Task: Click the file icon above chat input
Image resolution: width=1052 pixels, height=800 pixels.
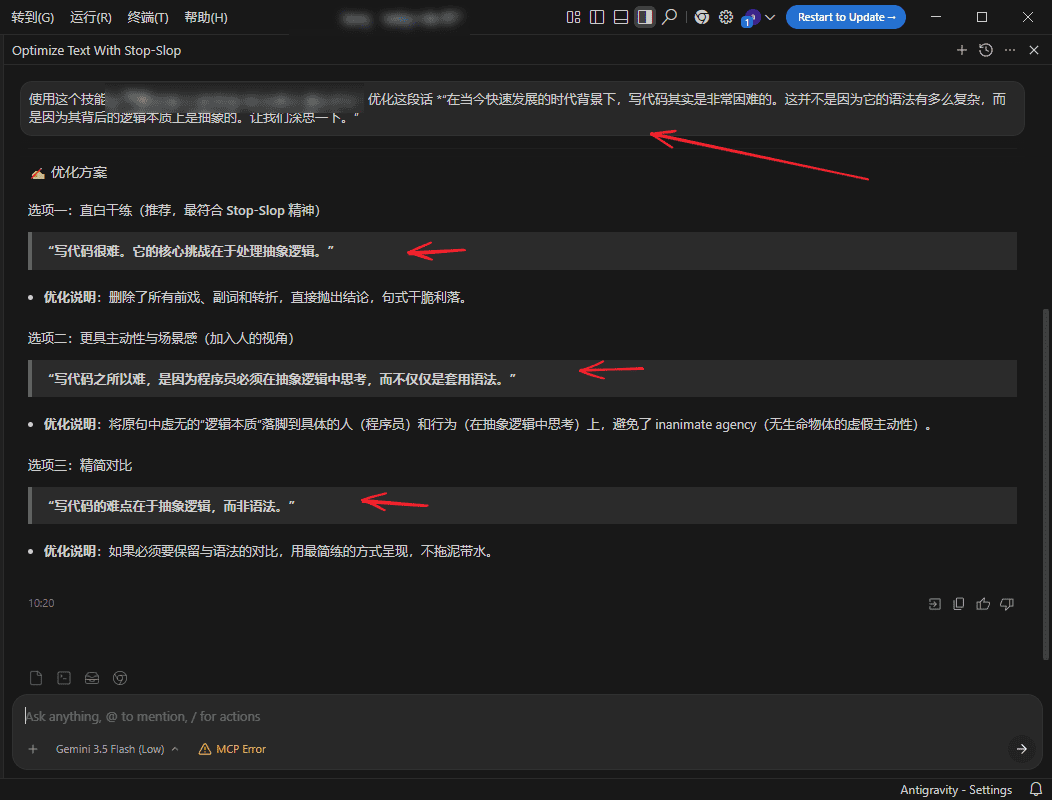Action: click(x=36, y=678)
